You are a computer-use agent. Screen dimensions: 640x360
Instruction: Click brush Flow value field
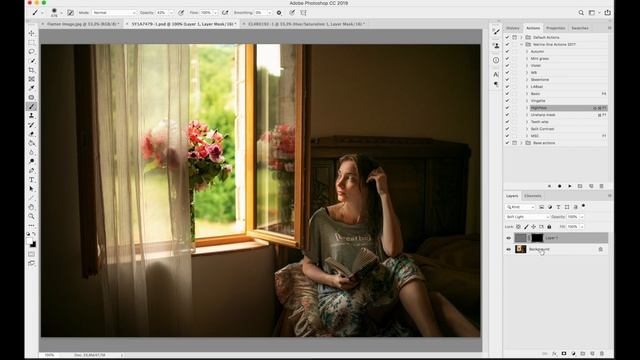coord(207,13)
